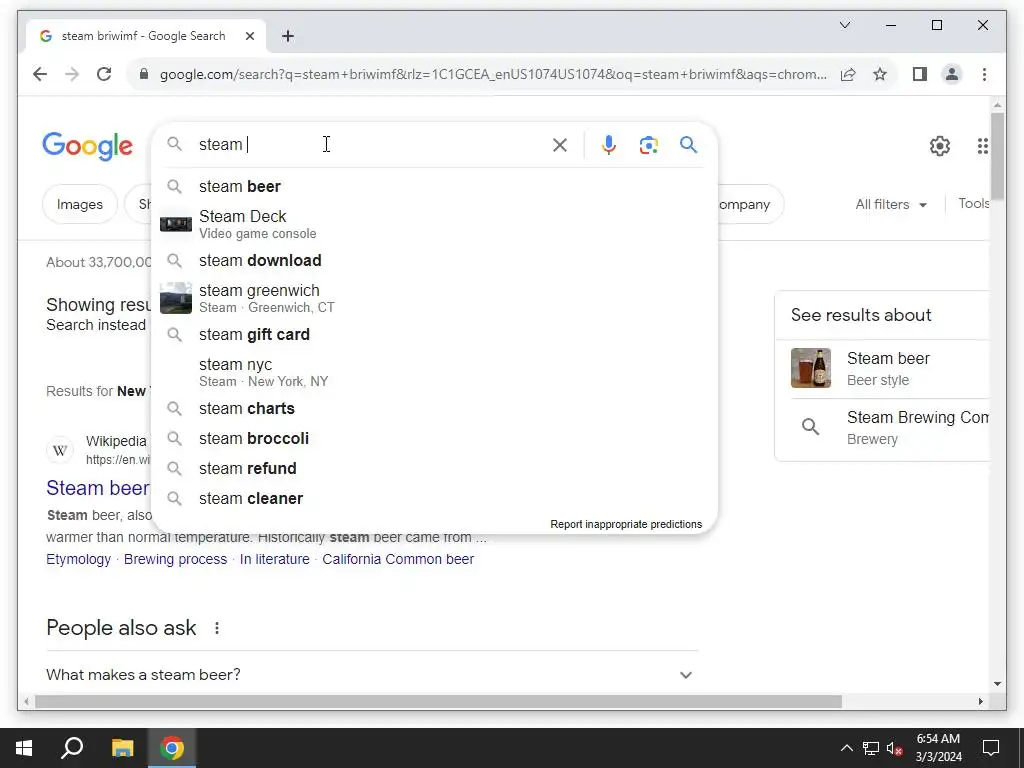Viewport: 1024px width, 768px height.
Task: Click Steam beer bottle thumbnail
Action: (810, 368)
